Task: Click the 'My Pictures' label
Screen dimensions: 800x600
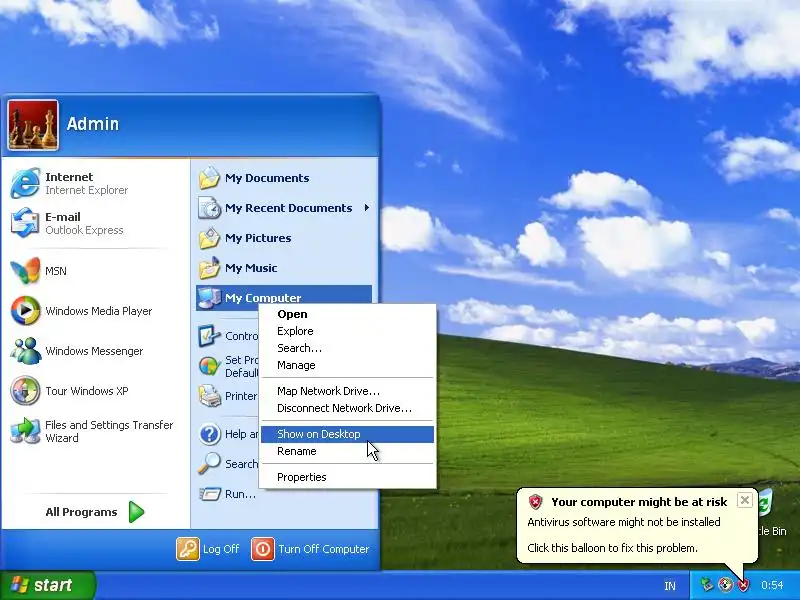Action: click(258, 238)
